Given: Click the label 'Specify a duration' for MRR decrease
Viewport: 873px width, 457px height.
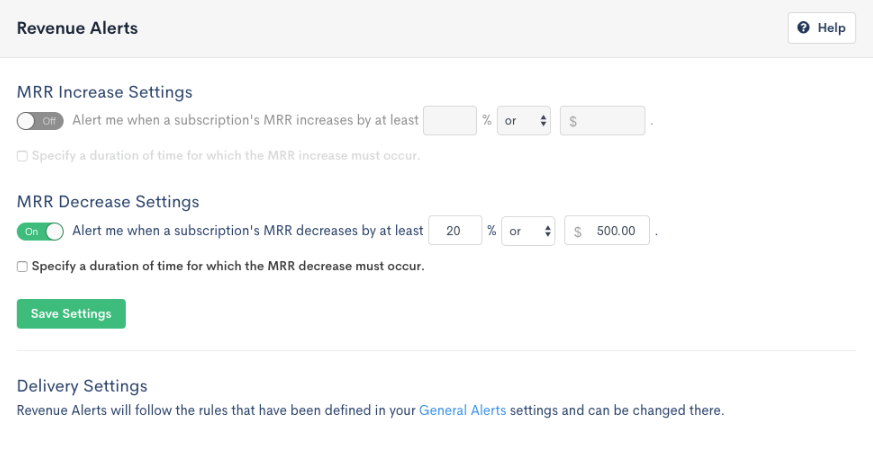Looking at the screenshot, I should pos(228,266).
